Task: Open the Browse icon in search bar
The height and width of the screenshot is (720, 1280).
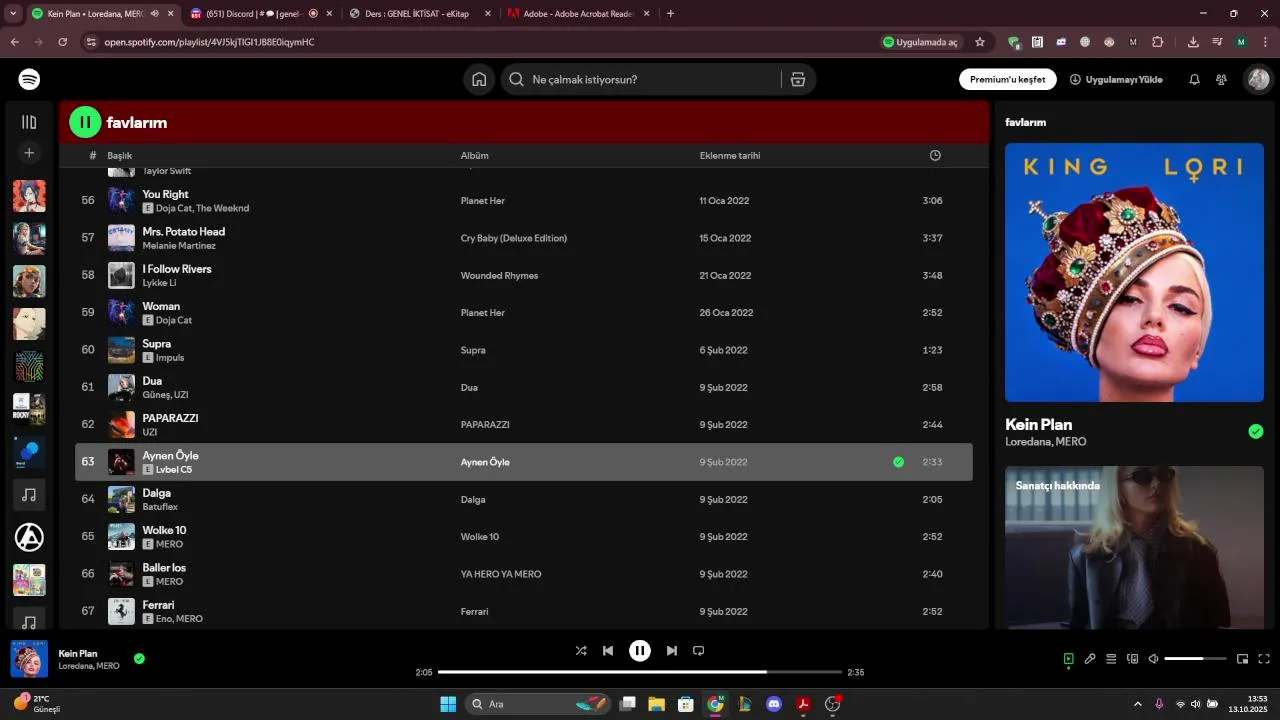Action: tap(798, 79)
